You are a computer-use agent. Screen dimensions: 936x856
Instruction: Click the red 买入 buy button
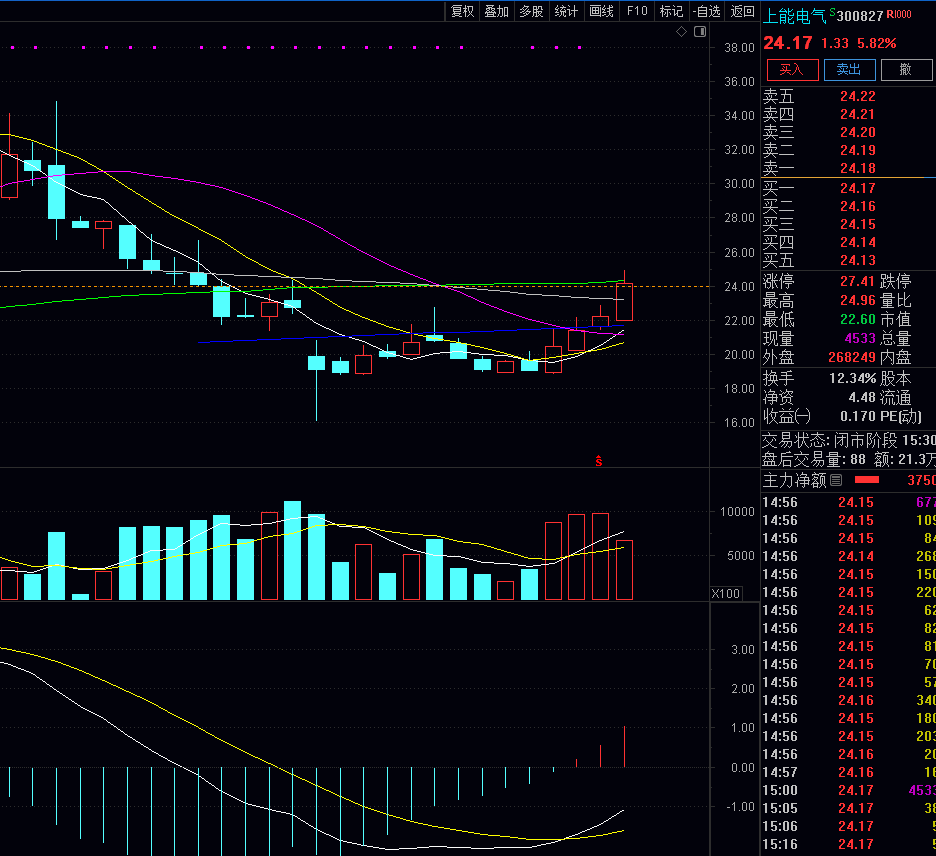coord(792,70)
